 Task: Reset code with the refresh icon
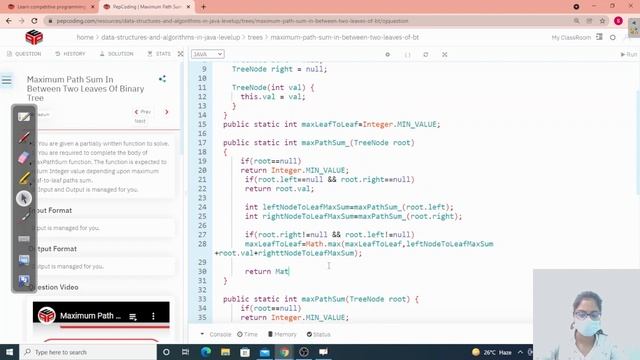point(426,54)
